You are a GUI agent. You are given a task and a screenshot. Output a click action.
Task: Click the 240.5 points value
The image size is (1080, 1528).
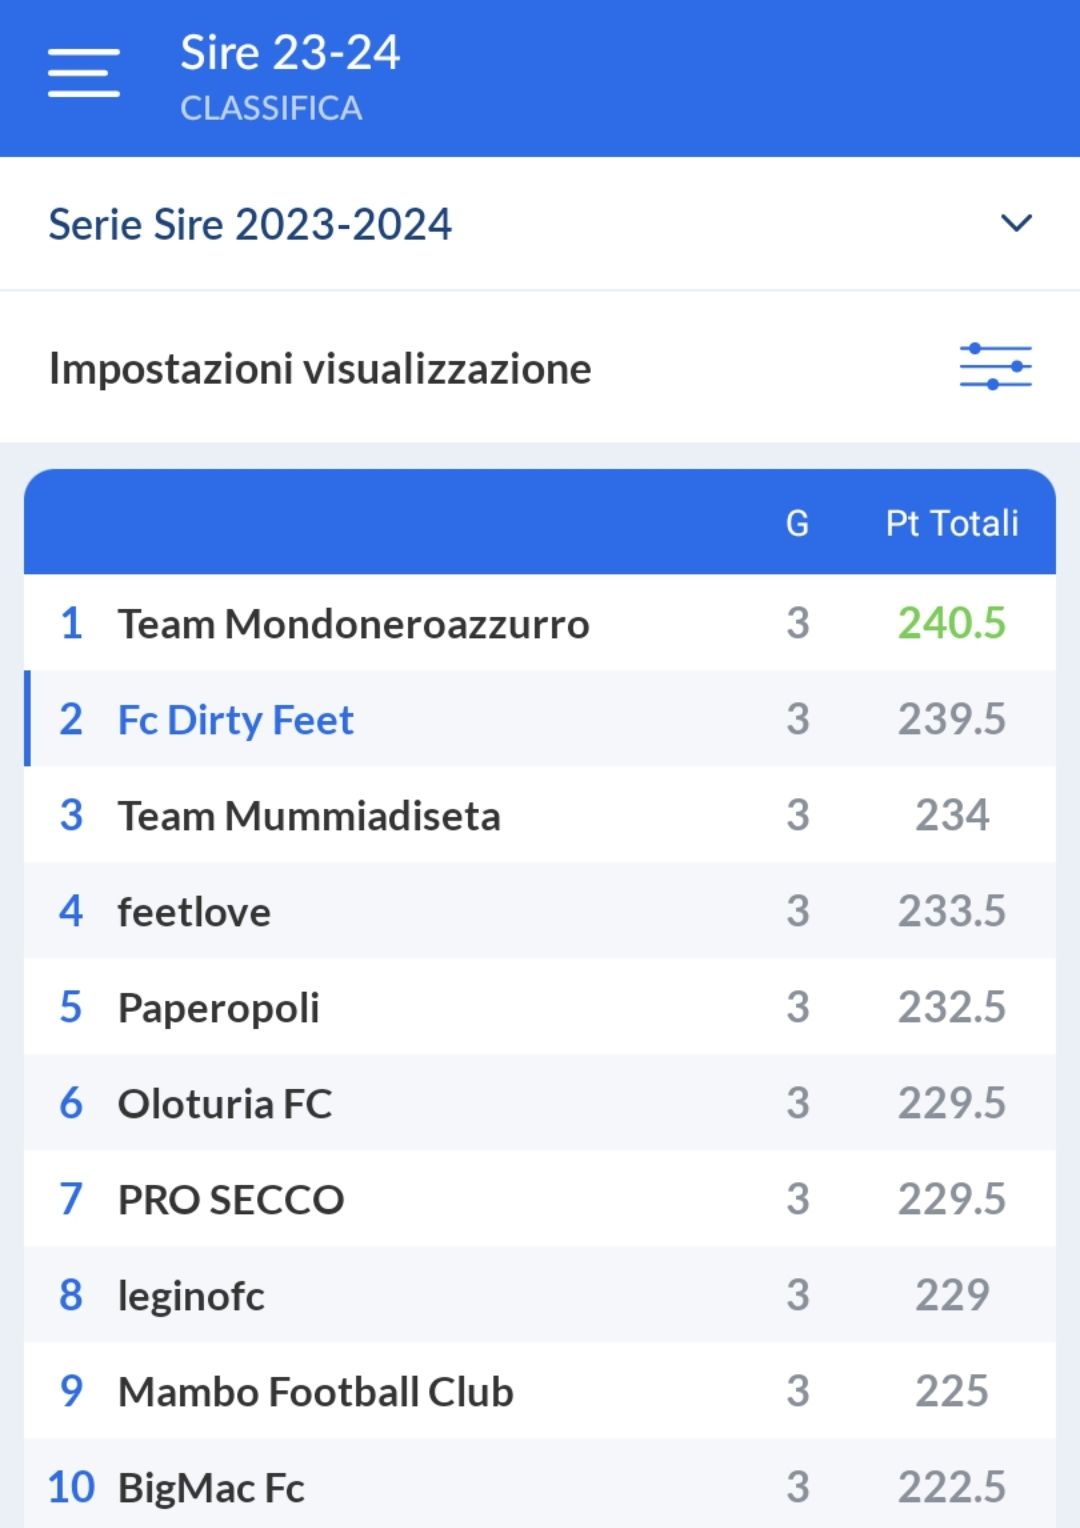click(951, 623)
